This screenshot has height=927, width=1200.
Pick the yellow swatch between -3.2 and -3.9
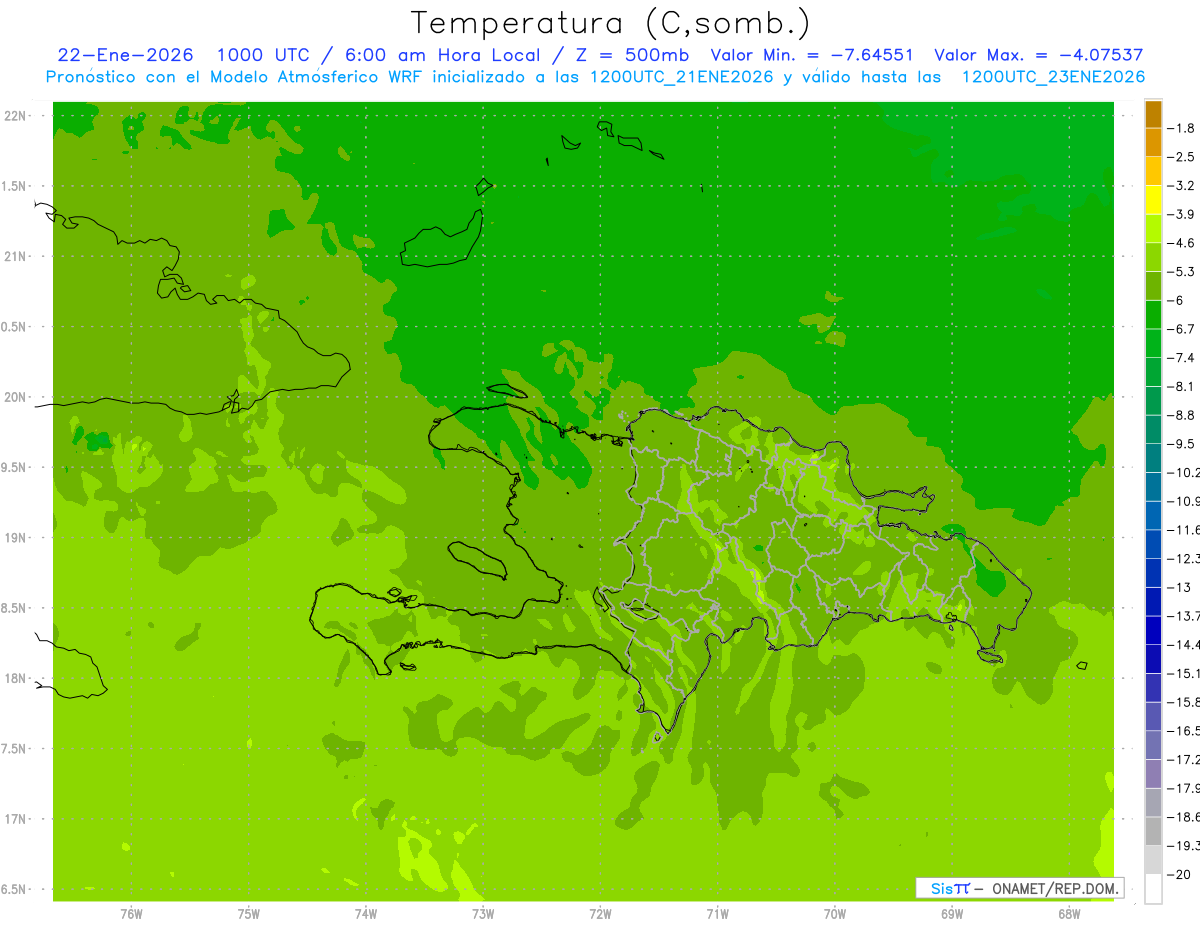(x=1153, y=200)
